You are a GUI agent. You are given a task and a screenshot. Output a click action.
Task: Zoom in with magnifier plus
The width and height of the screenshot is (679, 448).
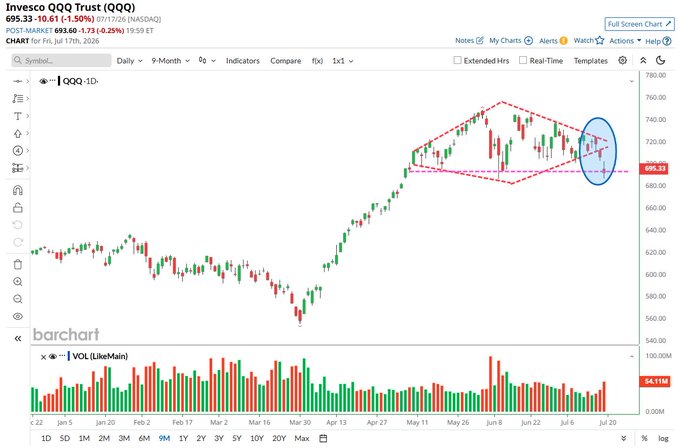pyautogui.click(x=18, y=282)
